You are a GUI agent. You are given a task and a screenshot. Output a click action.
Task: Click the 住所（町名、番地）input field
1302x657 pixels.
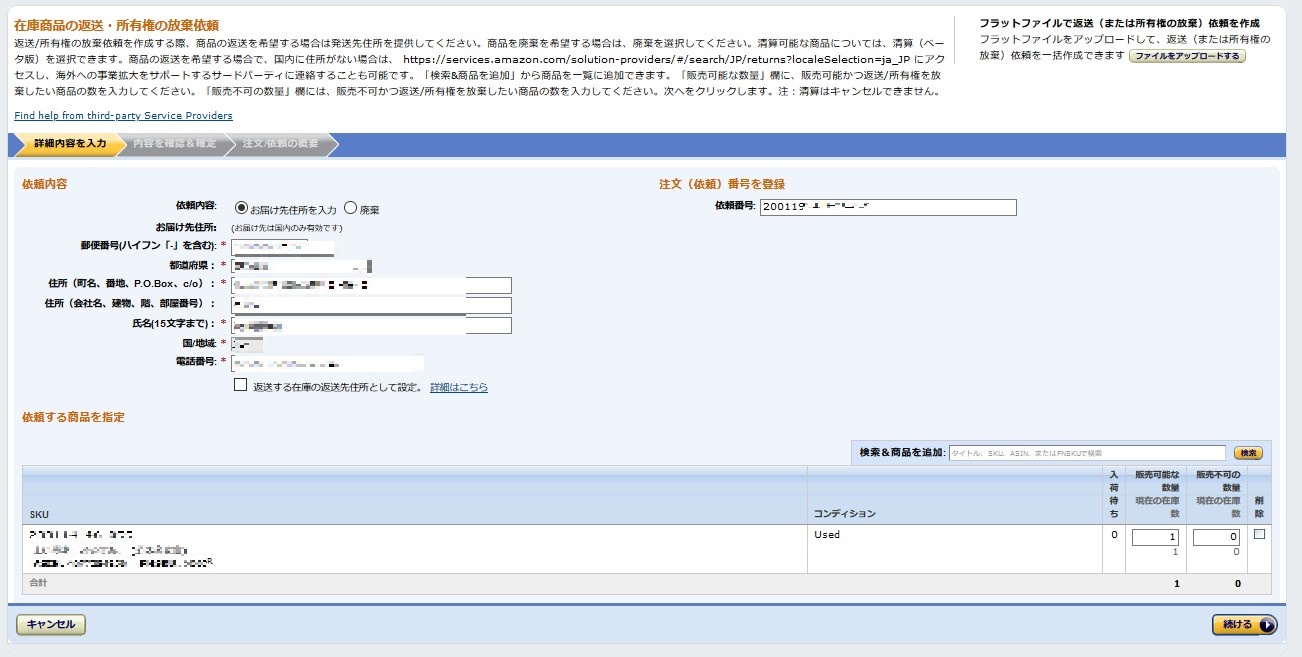371,285
